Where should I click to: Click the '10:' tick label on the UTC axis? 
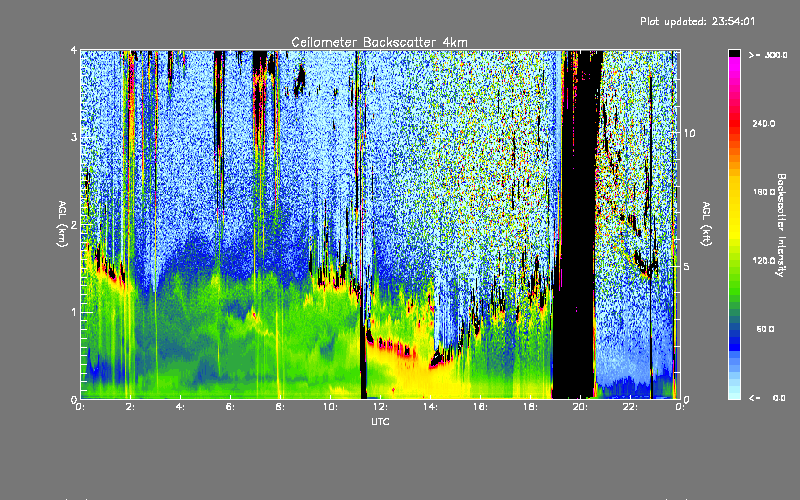[x=331, y=407]
